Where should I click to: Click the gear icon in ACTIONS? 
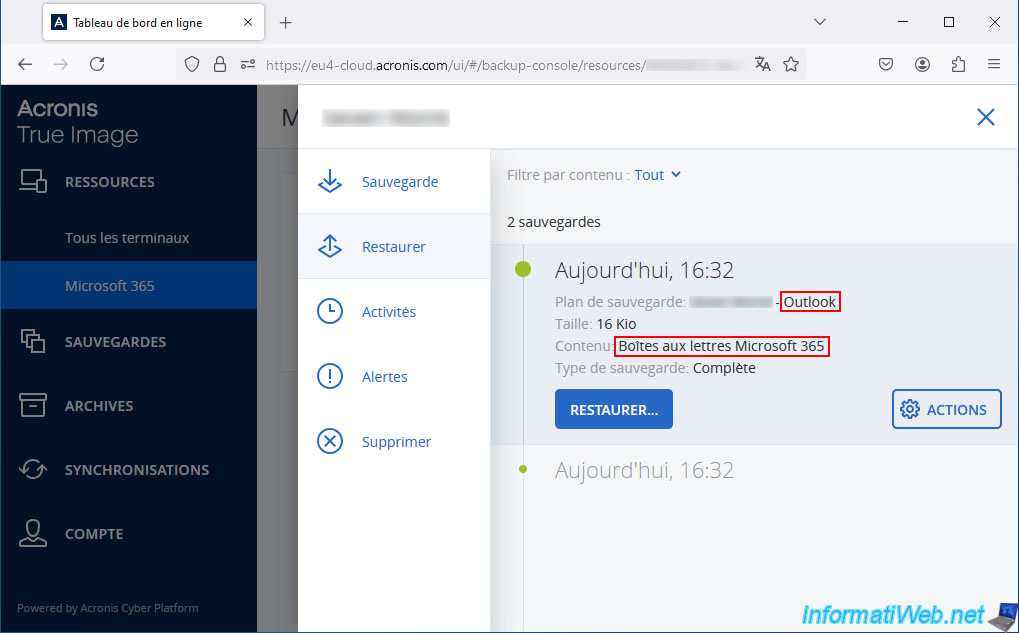[910, 409]
